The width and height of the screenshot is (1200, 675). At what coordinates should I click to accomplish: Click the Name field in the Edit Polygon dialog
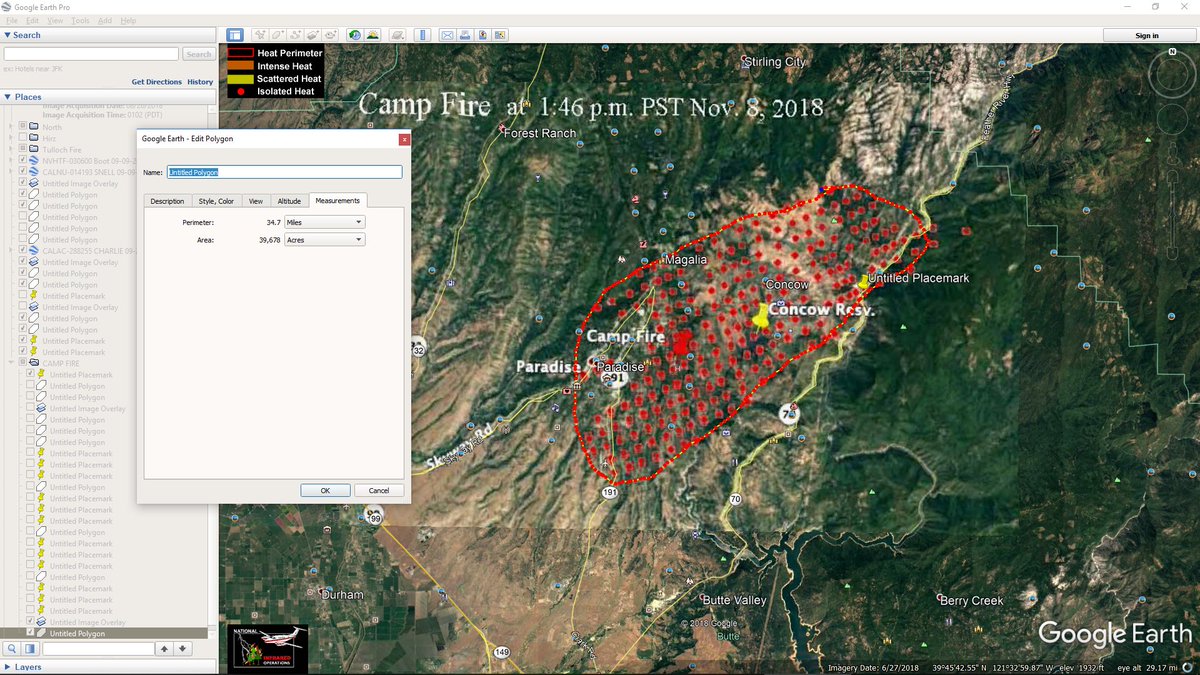tap(285, 172)
